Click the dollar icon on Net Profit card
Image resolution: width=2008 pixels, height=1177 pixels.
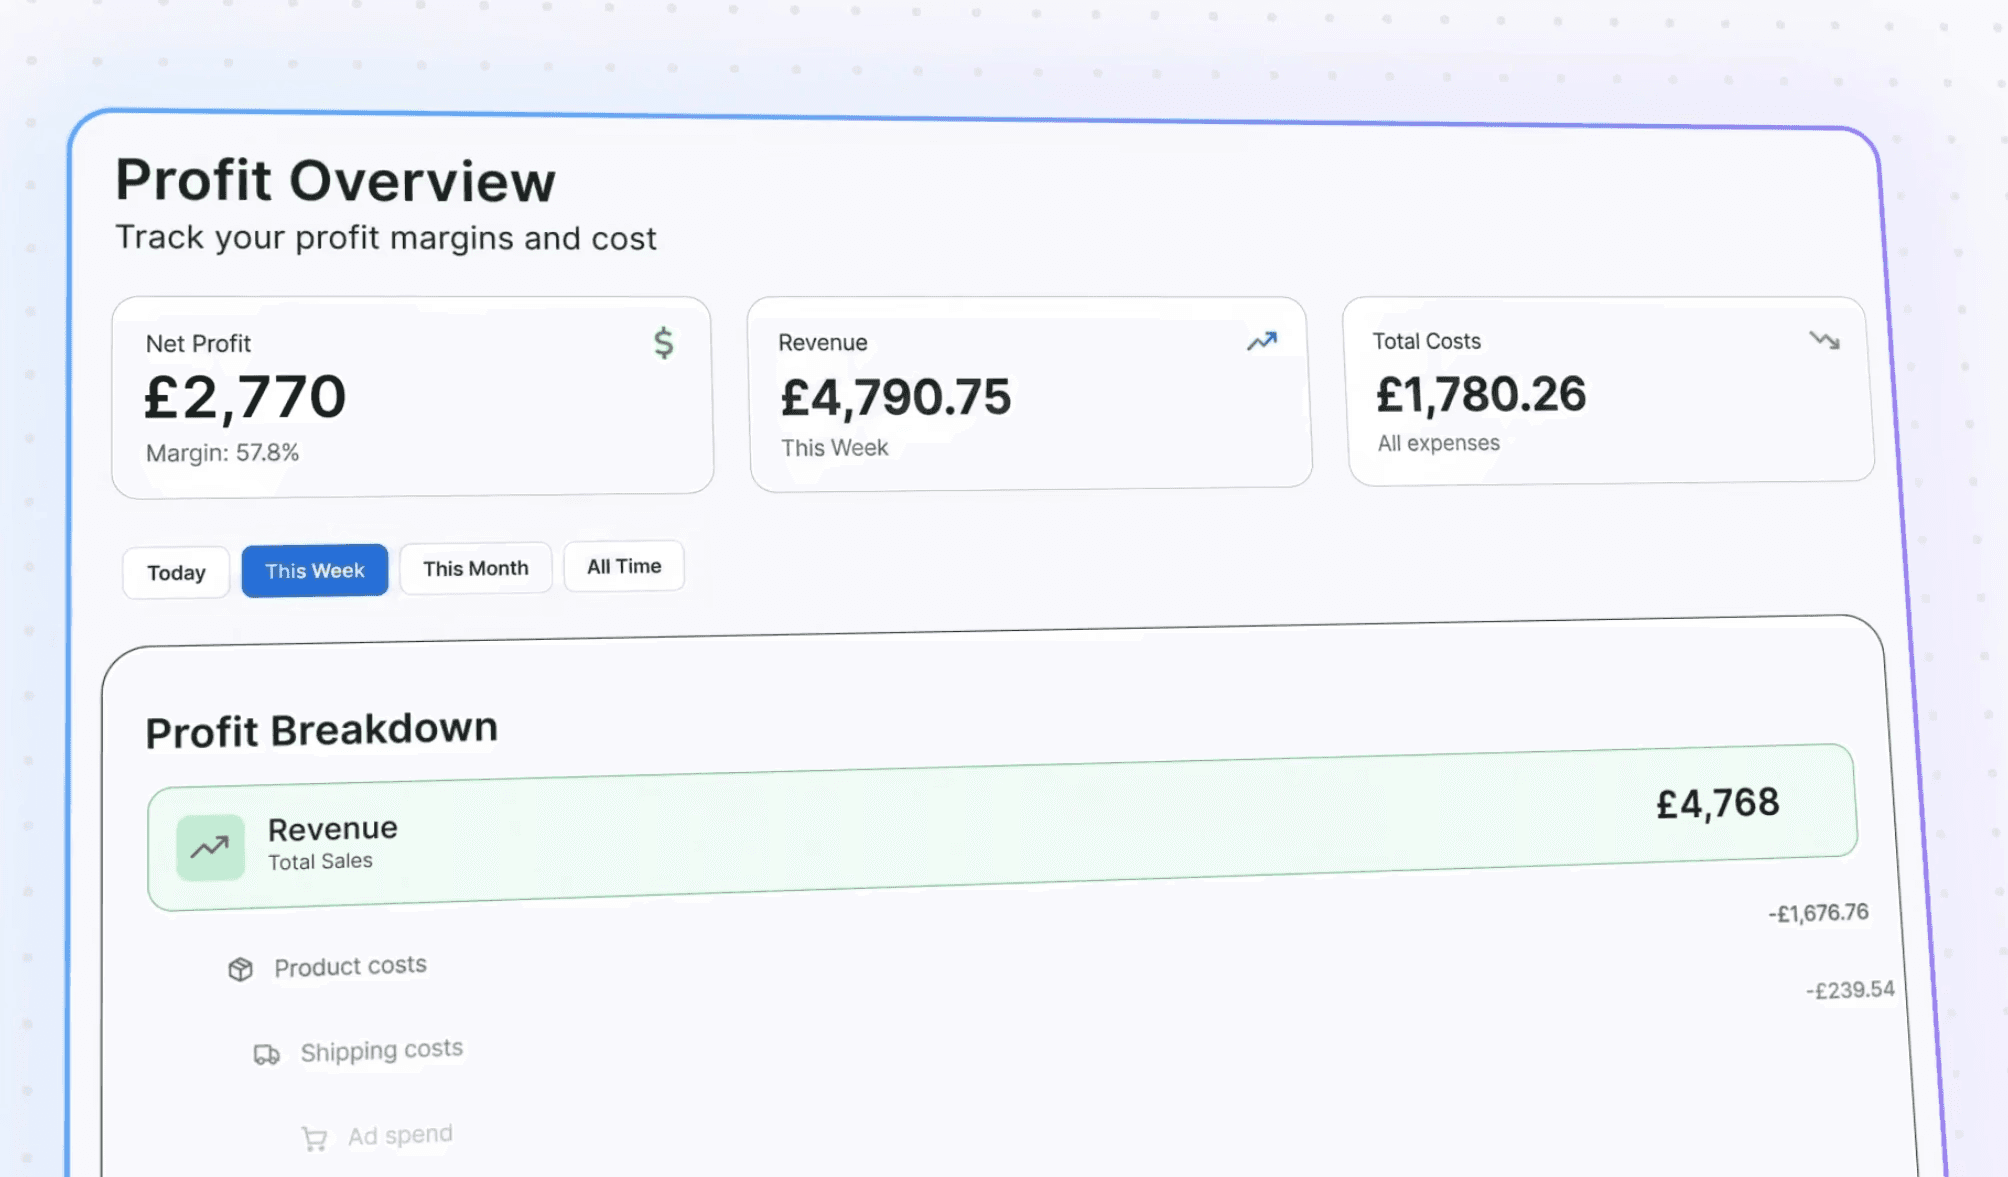pyautogui.click(x=663, y=344)
